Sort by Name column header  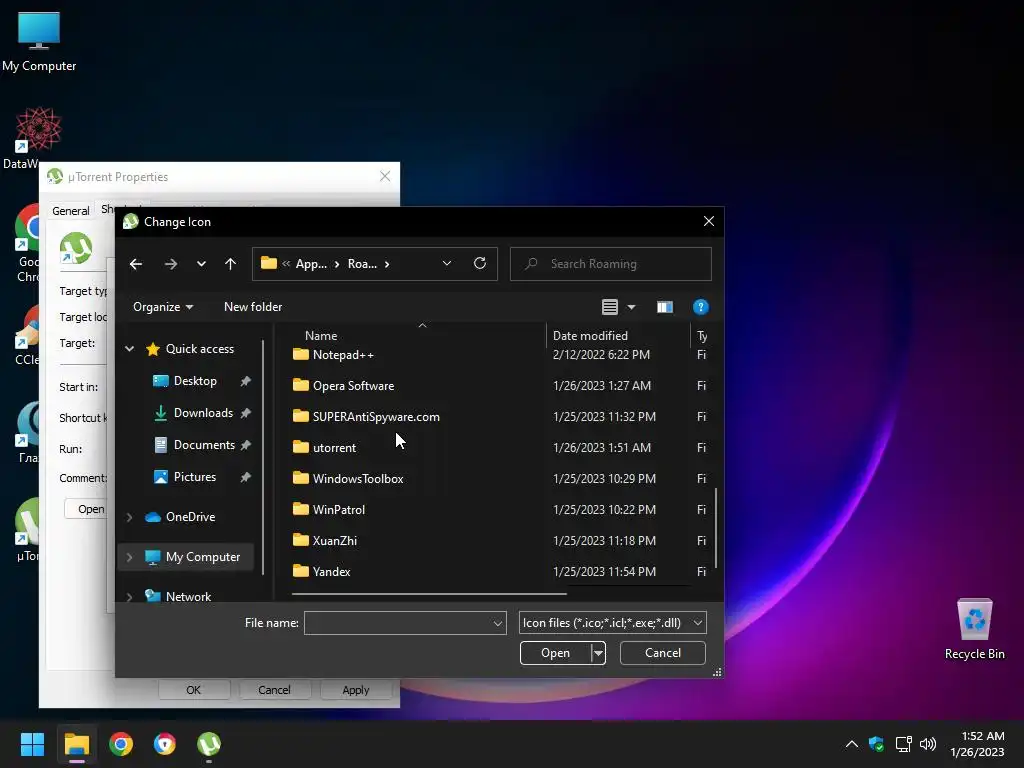(321, 336)
